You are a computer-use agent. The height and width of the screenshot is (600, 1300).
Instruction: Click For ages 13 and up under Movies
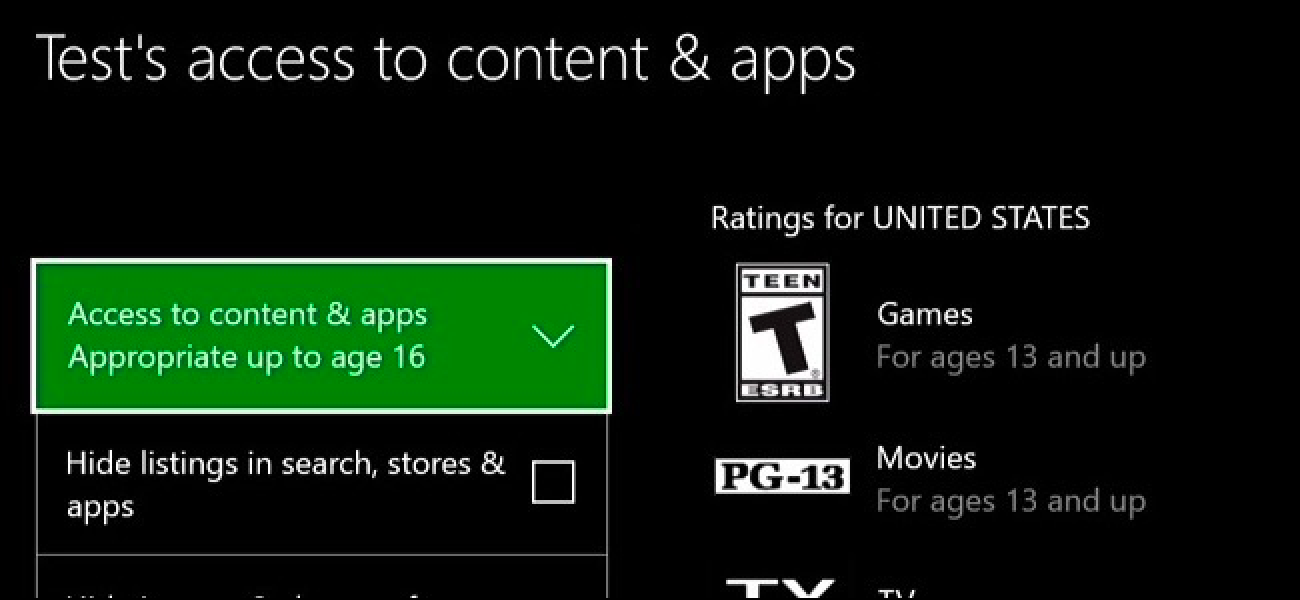[1011, 501]
